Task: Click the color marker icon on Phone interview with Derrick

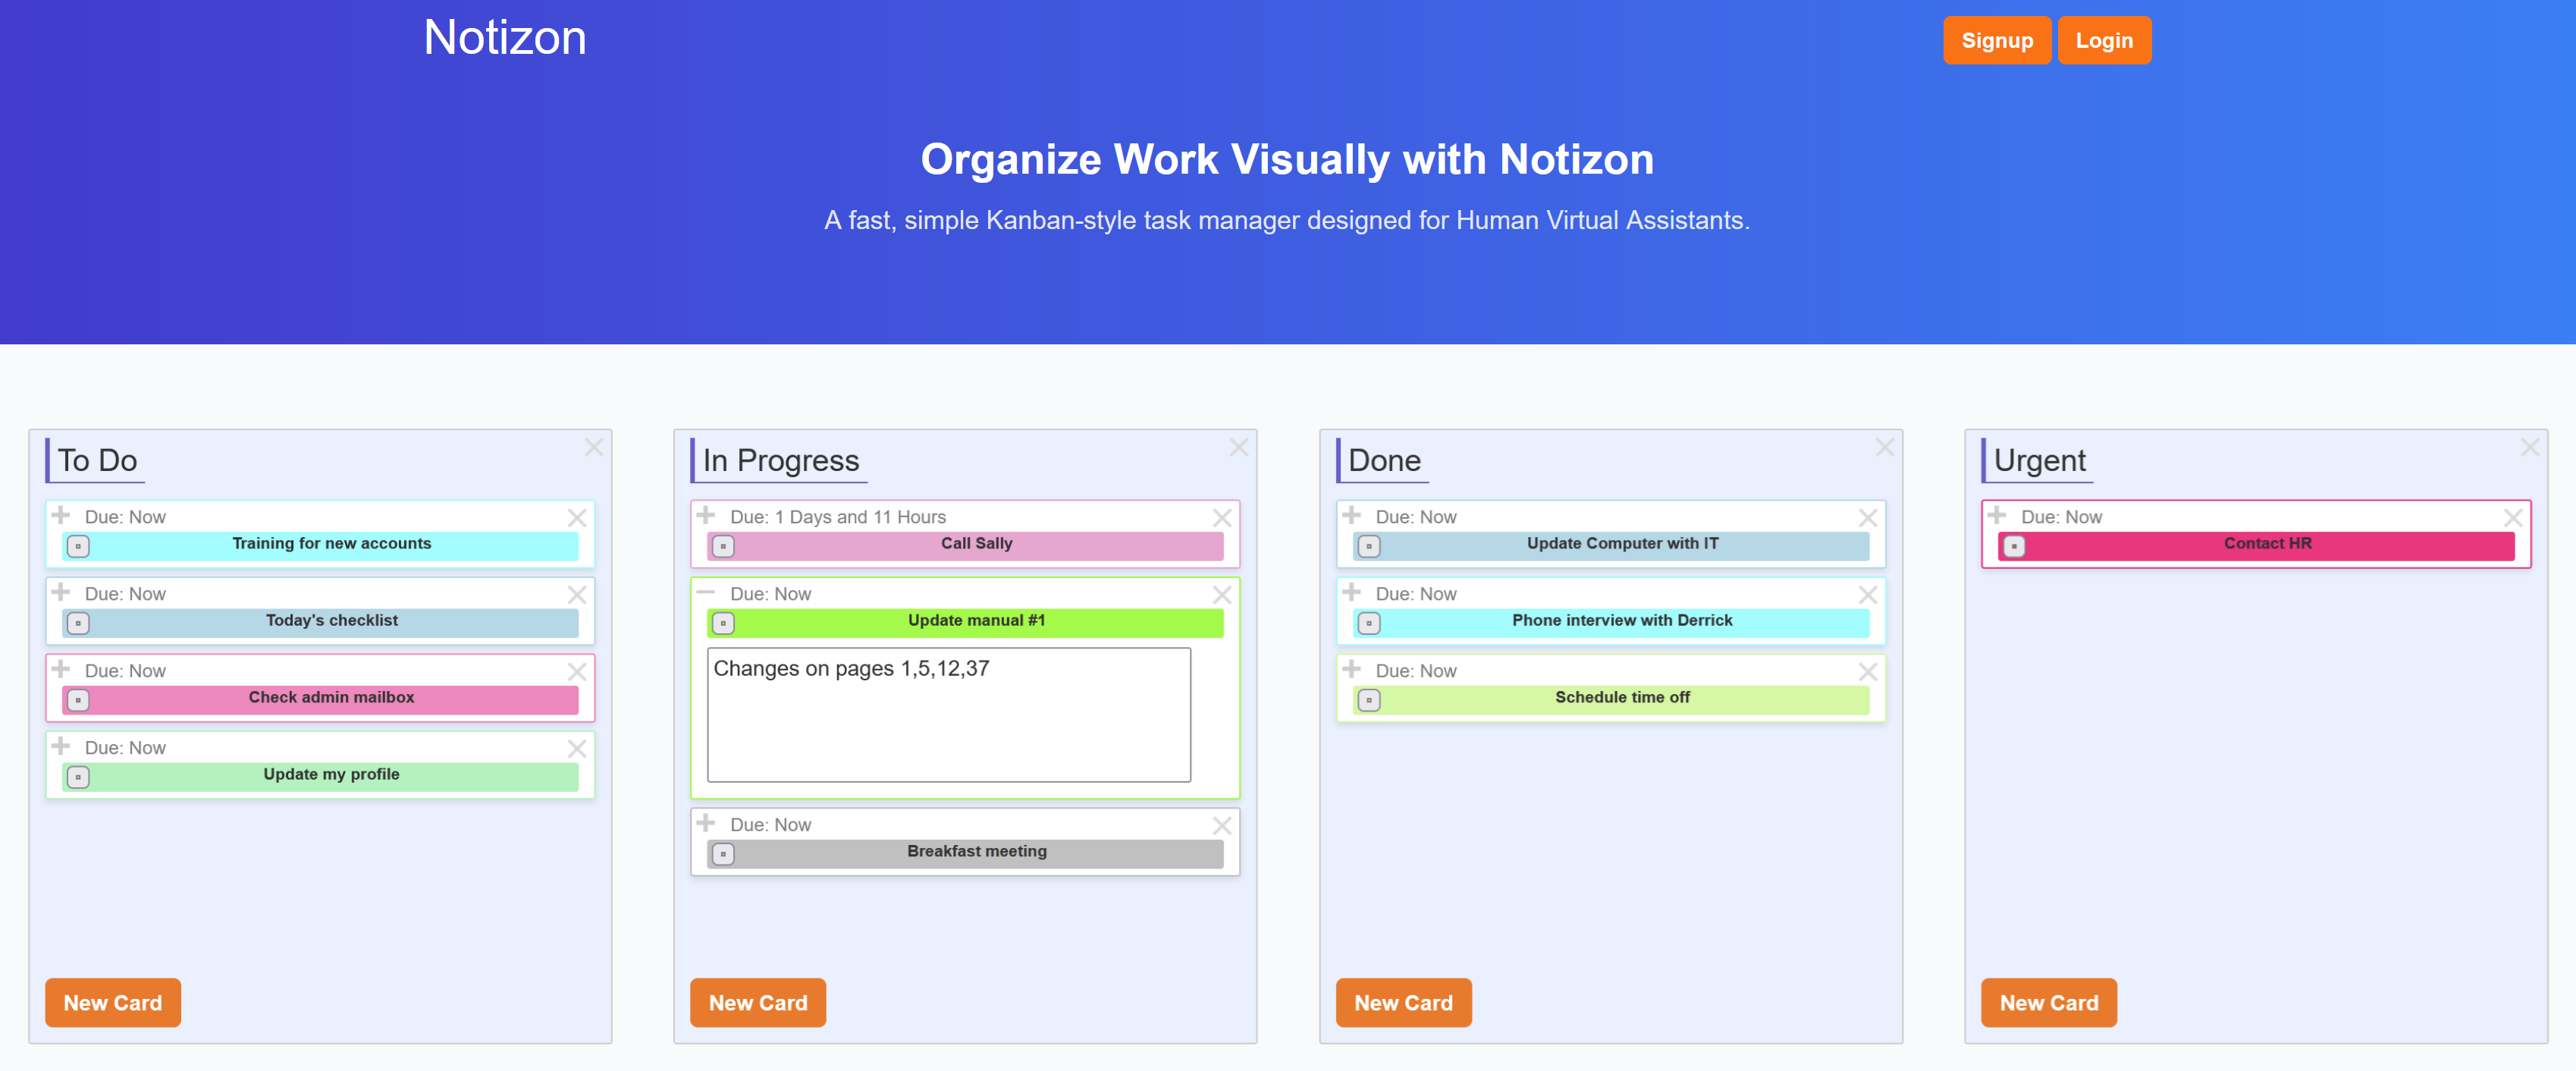Action: [1368, 623]
